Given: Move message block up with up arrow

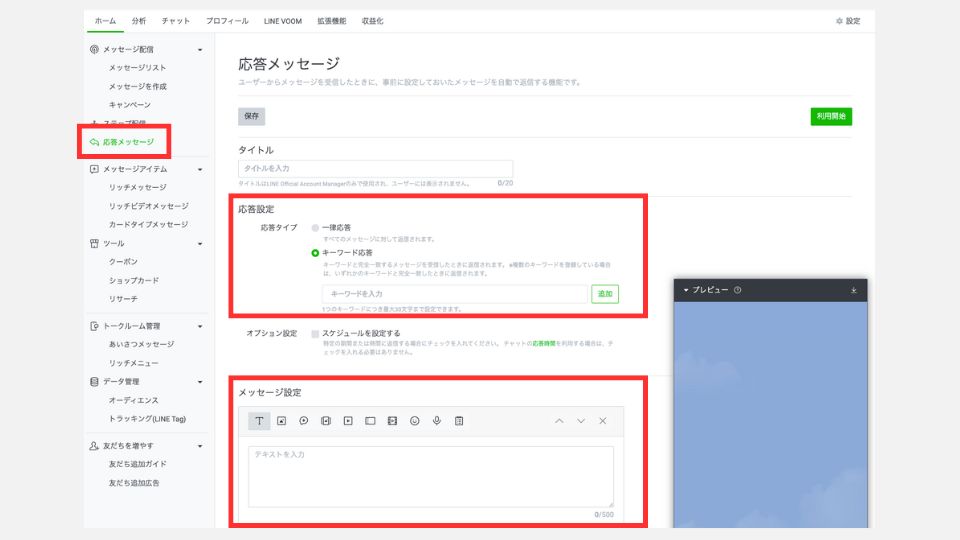Looking at the screenshot, I should pyautogui.click(x=559, y=421).
